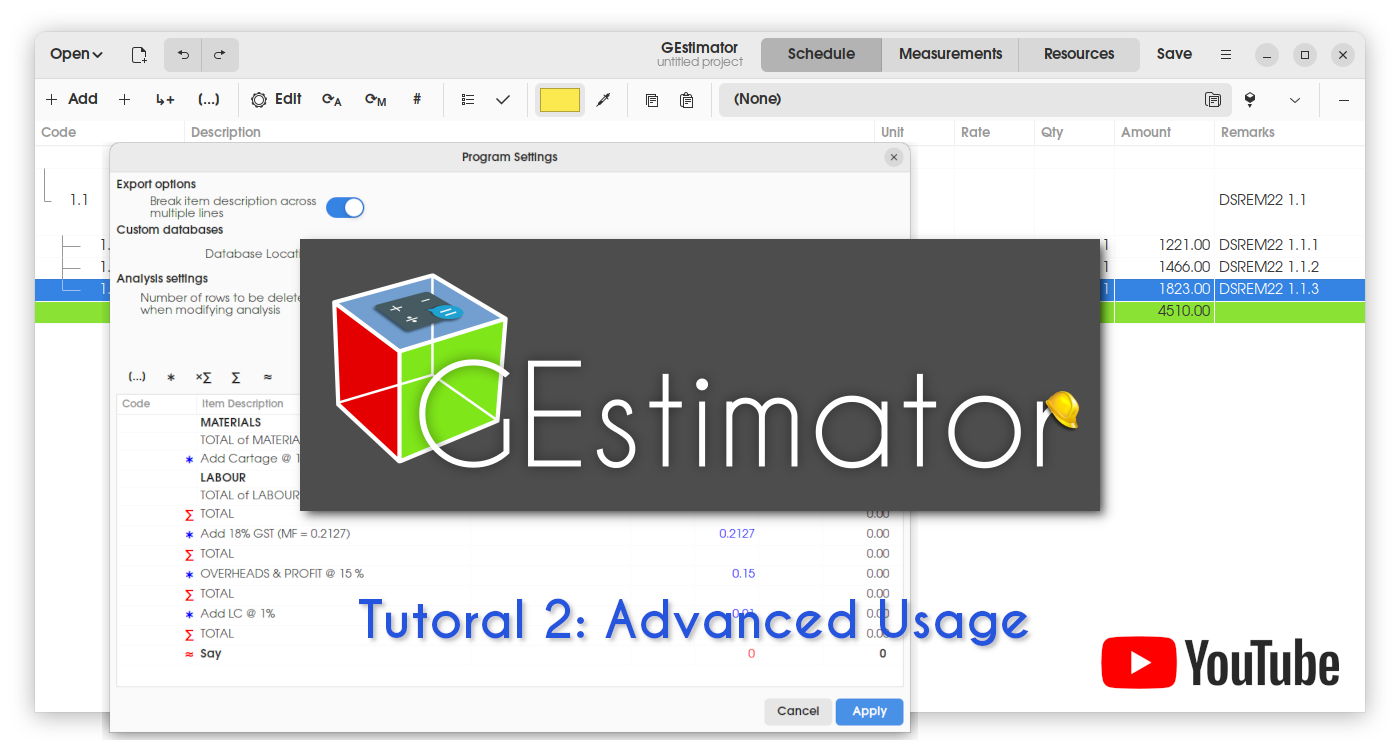Image resolution: width=1400 pixels, height=750 pixels.
Task: Switch to the Measurements tab
Action: (950, 55)
